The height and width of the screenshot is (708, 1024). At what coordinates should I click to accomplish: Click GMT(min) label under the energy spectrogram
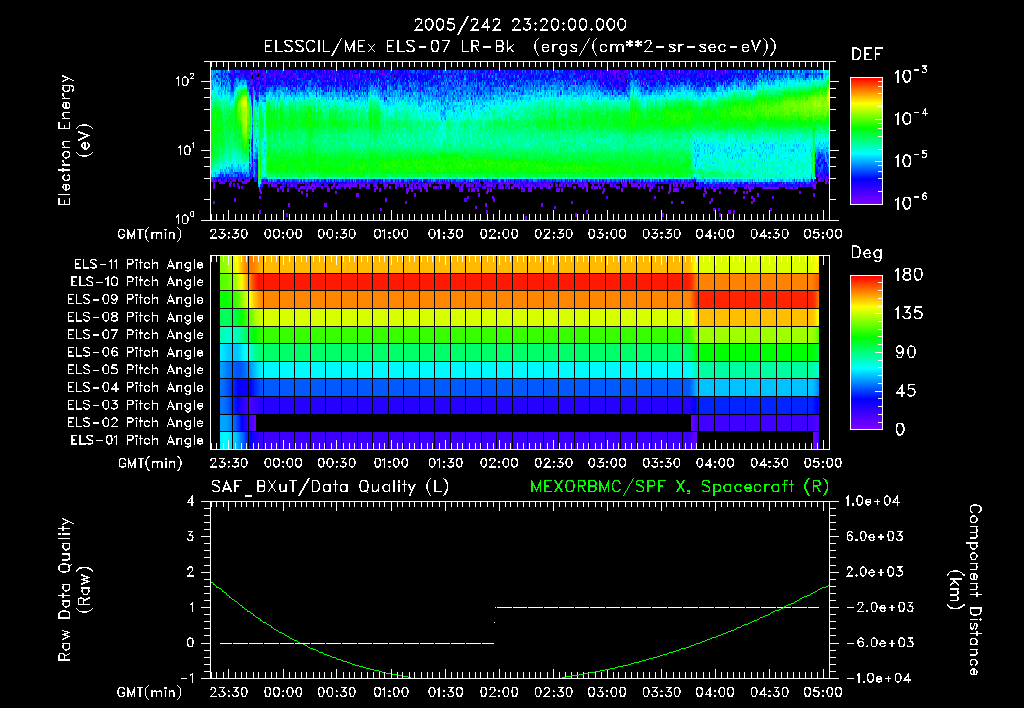point(150,234)
